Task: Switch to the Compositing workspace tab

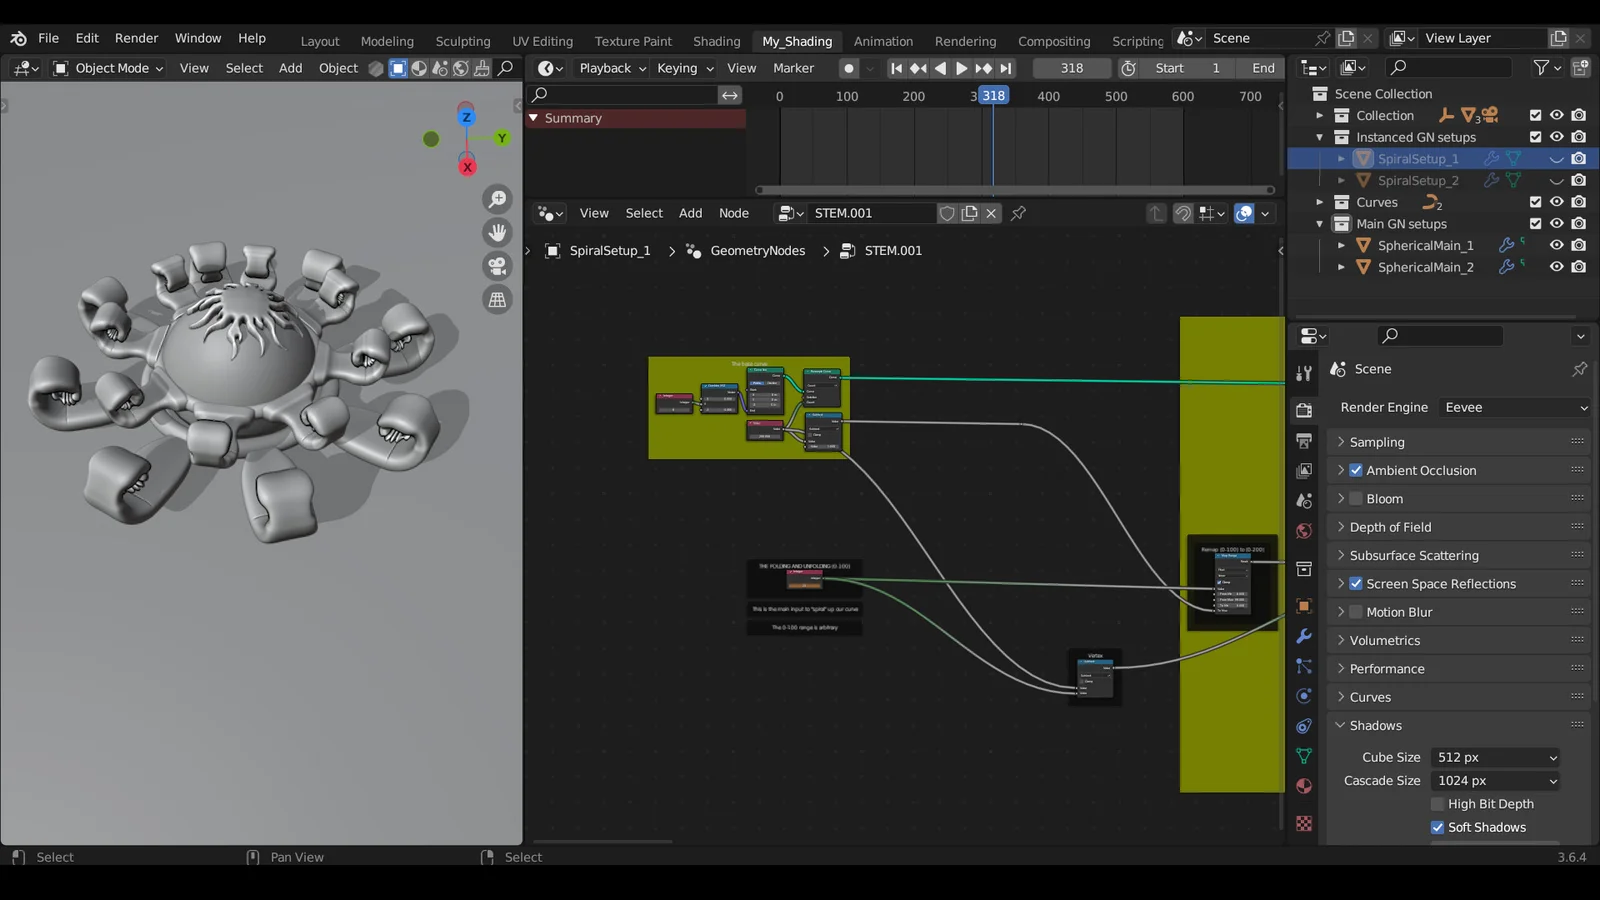Action: pyautogui.click(x=1054, y=41)
